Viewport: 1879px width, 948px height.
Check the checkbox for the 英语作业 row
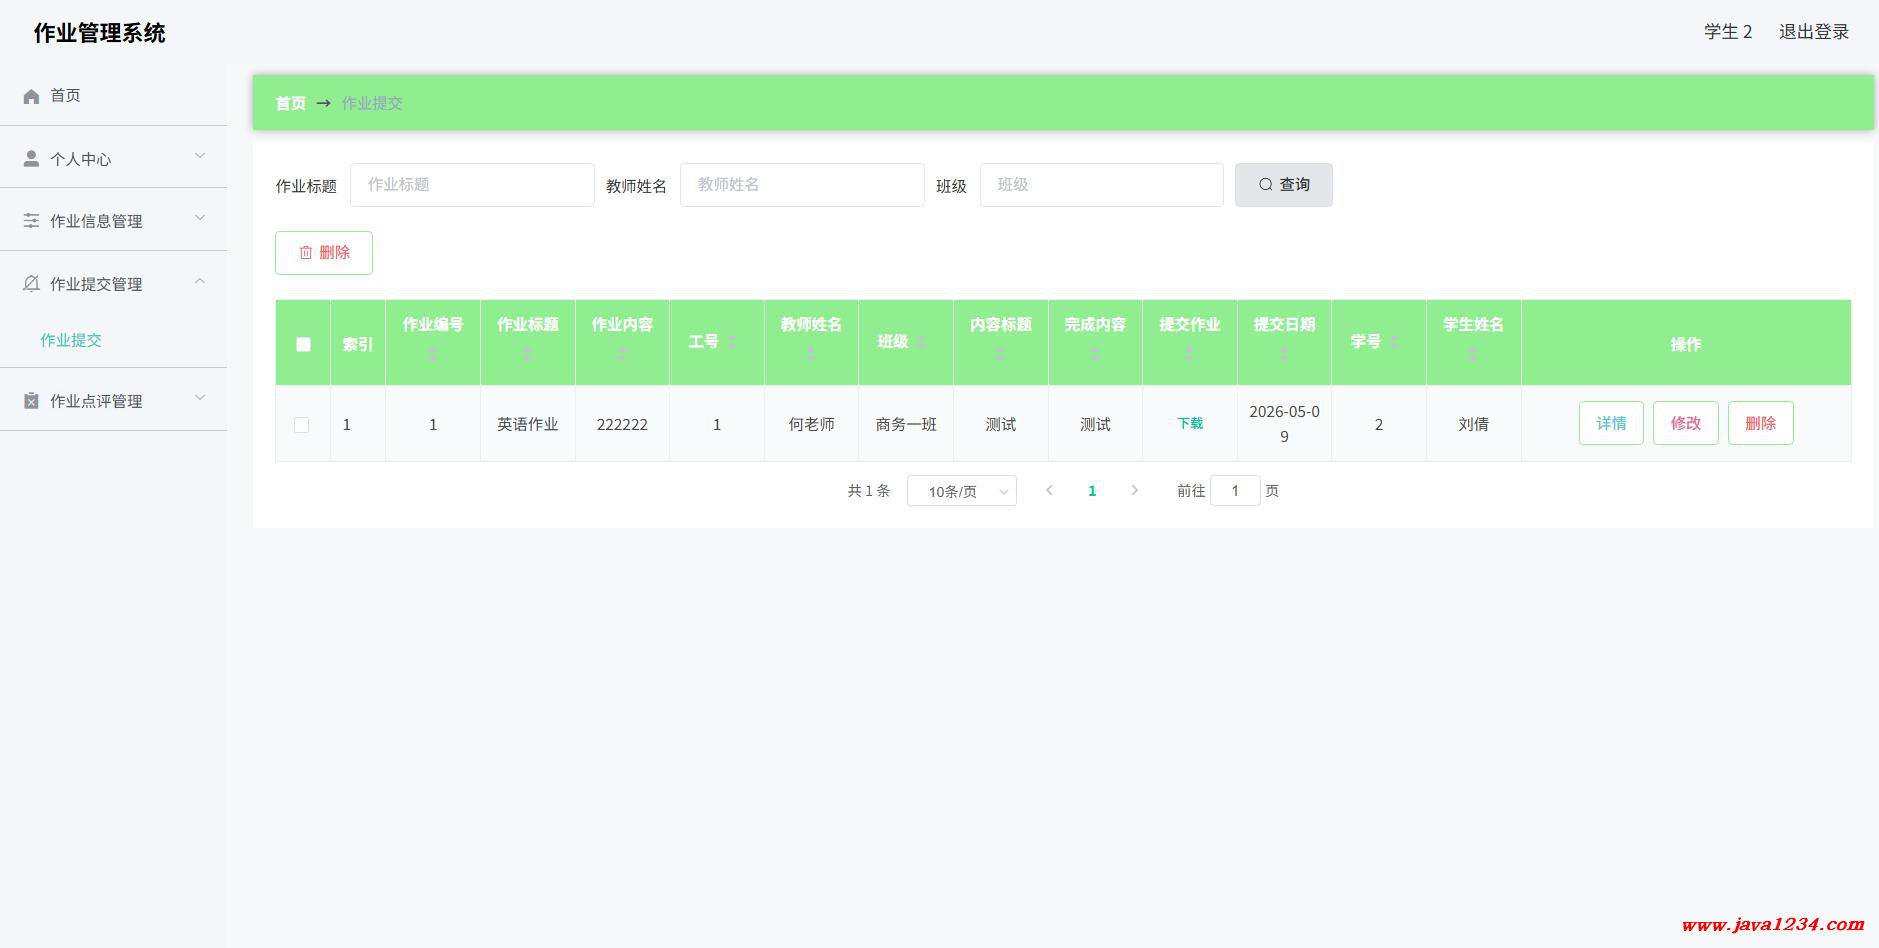point(301,425)
